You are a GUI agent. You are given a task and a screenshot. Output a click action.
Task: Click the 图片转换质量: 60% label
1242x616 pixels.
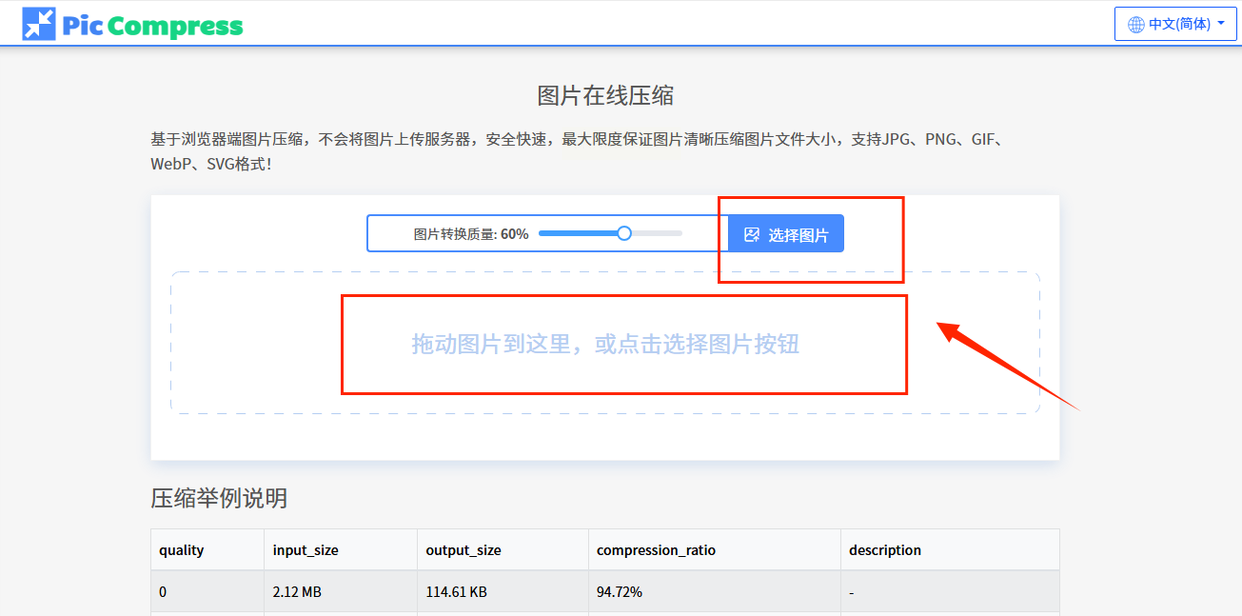pyautogui.click(x=471, y=234)
